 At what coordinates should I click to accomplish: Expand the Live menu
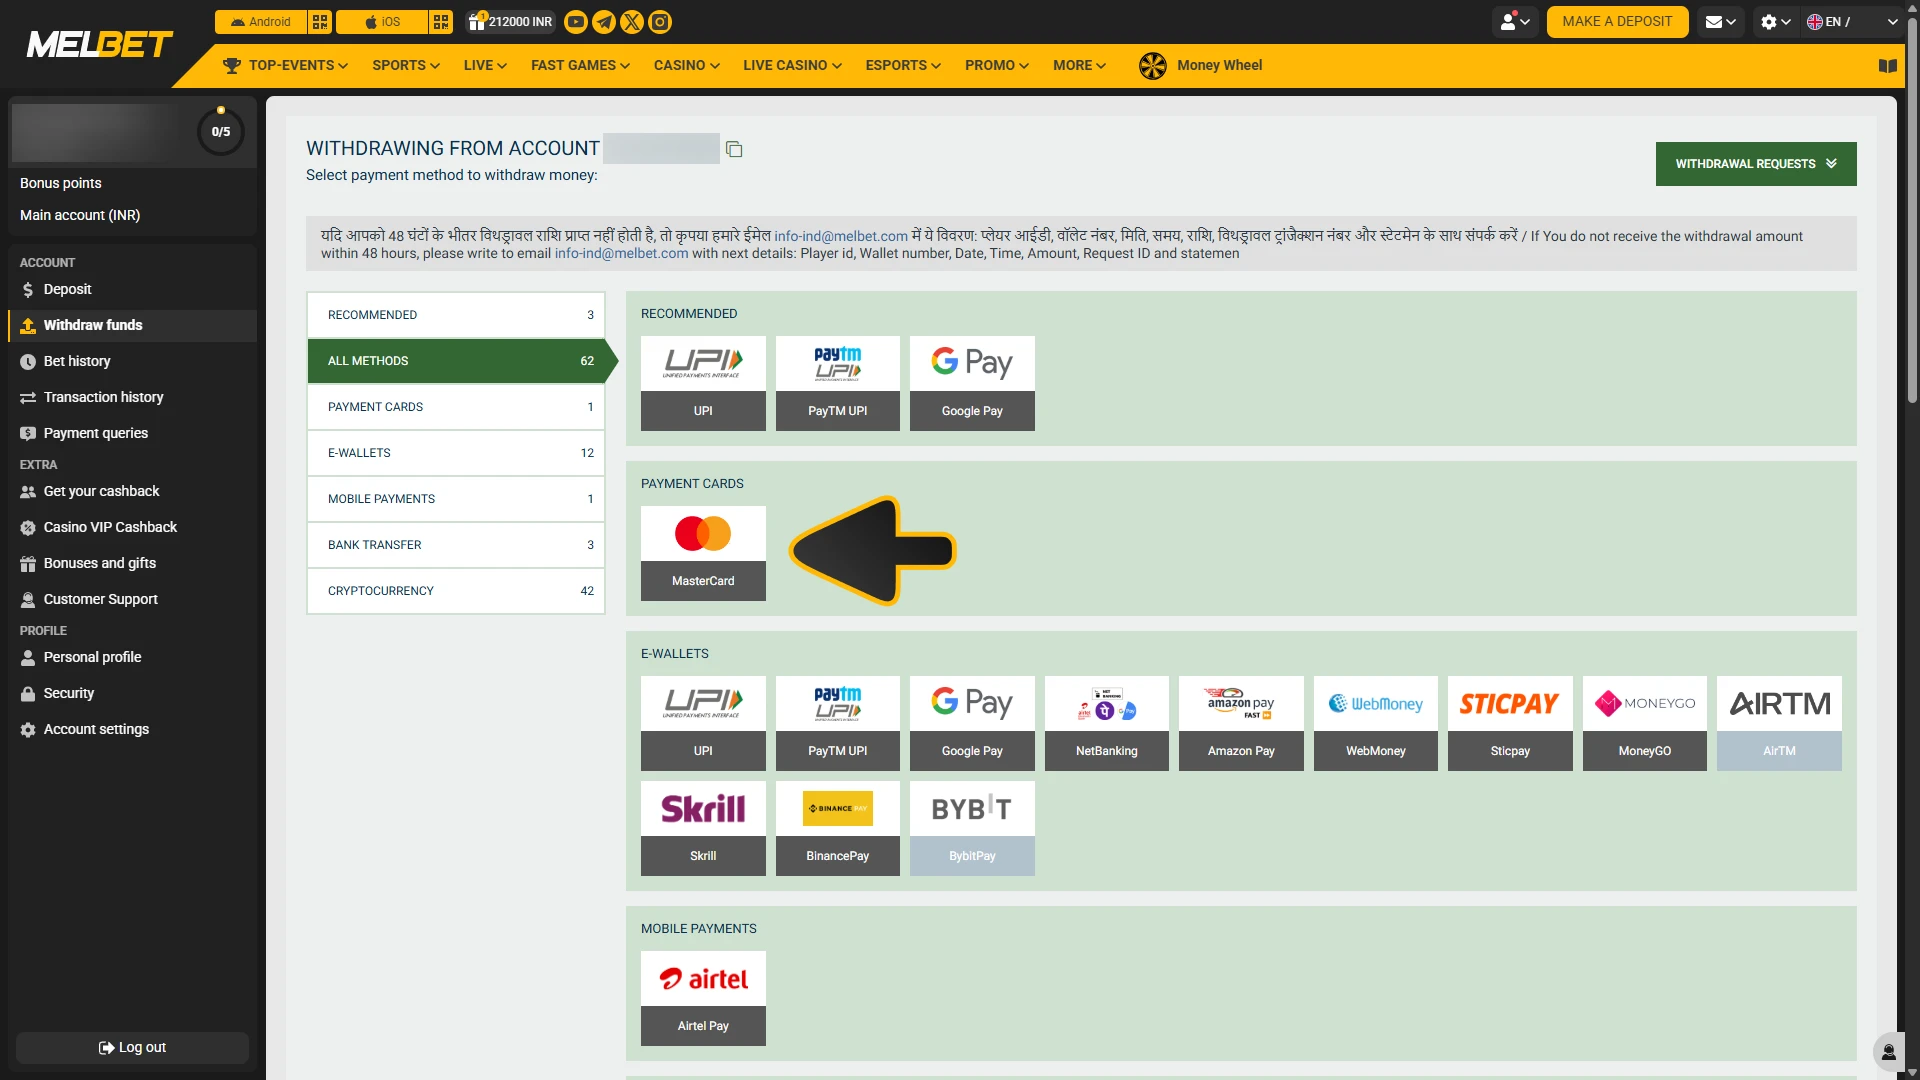485,66
